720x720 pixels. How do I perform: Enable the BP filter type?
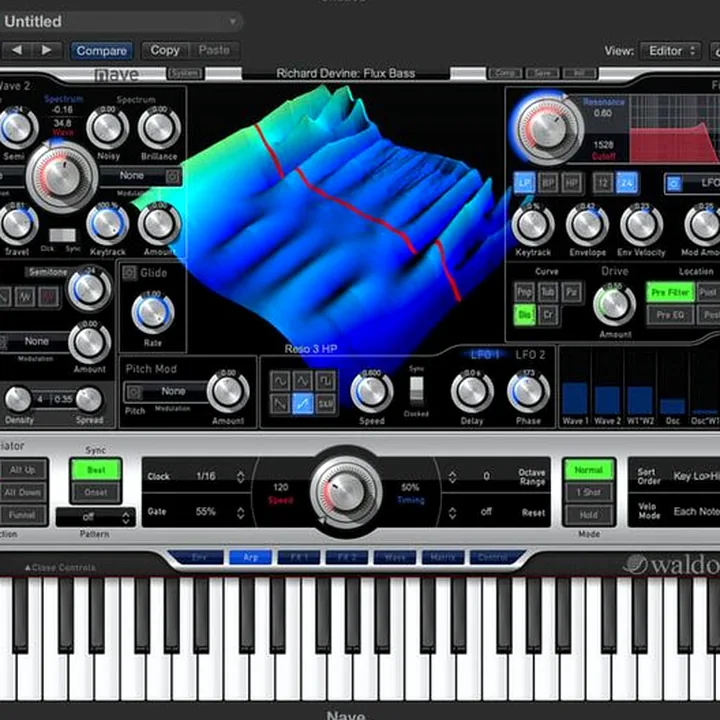tap(548, 183)
